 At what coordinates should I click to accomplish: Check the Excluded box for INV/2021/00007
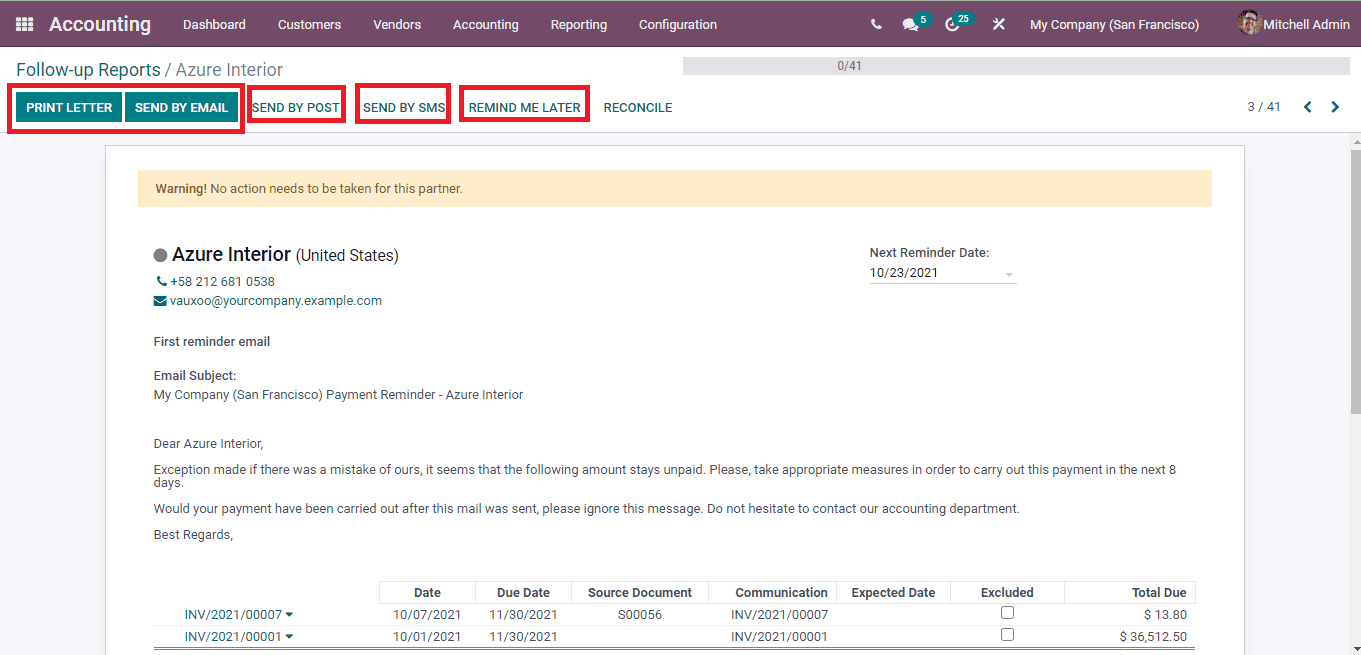1006,612
